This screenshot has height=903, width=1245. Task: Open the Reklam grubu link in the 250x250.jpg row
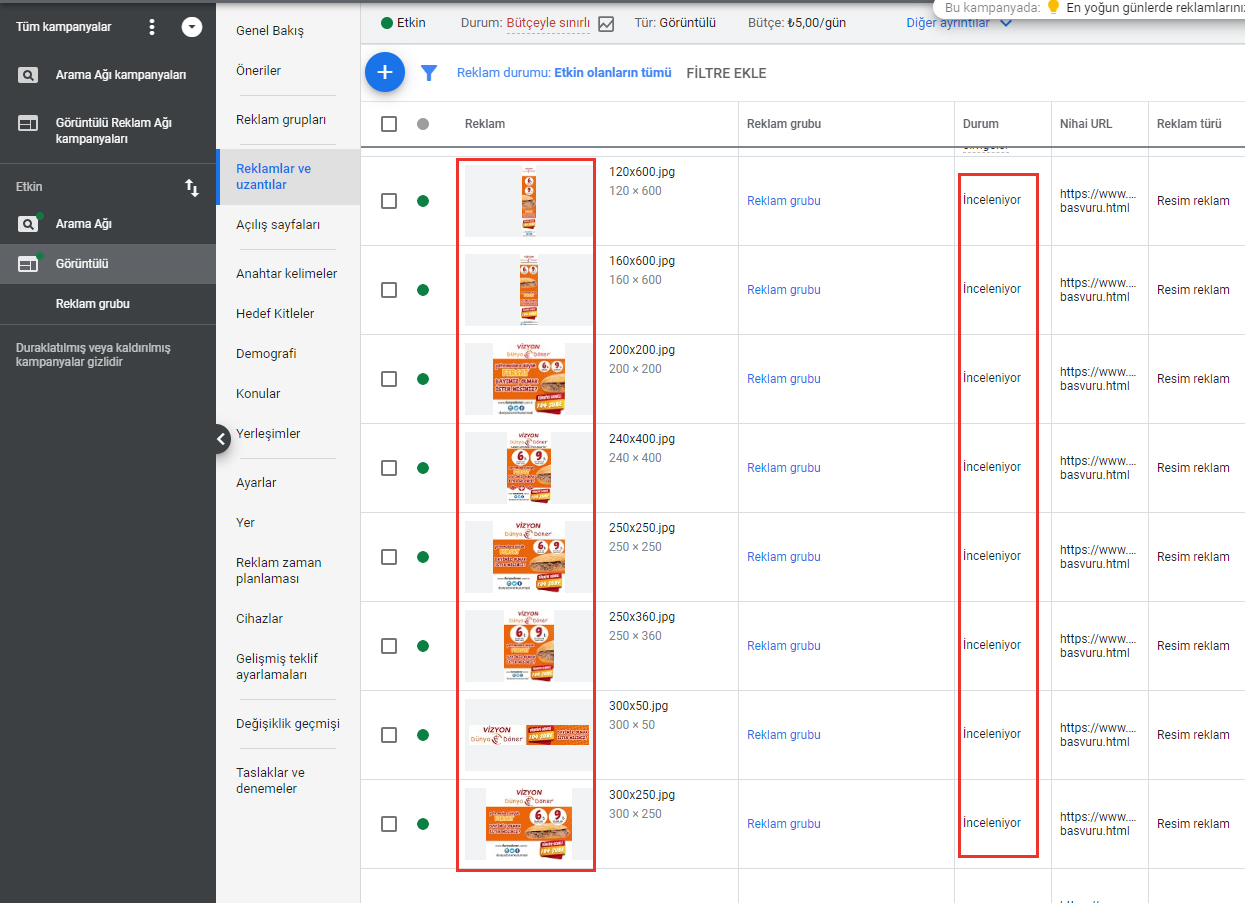coord(784,557)
